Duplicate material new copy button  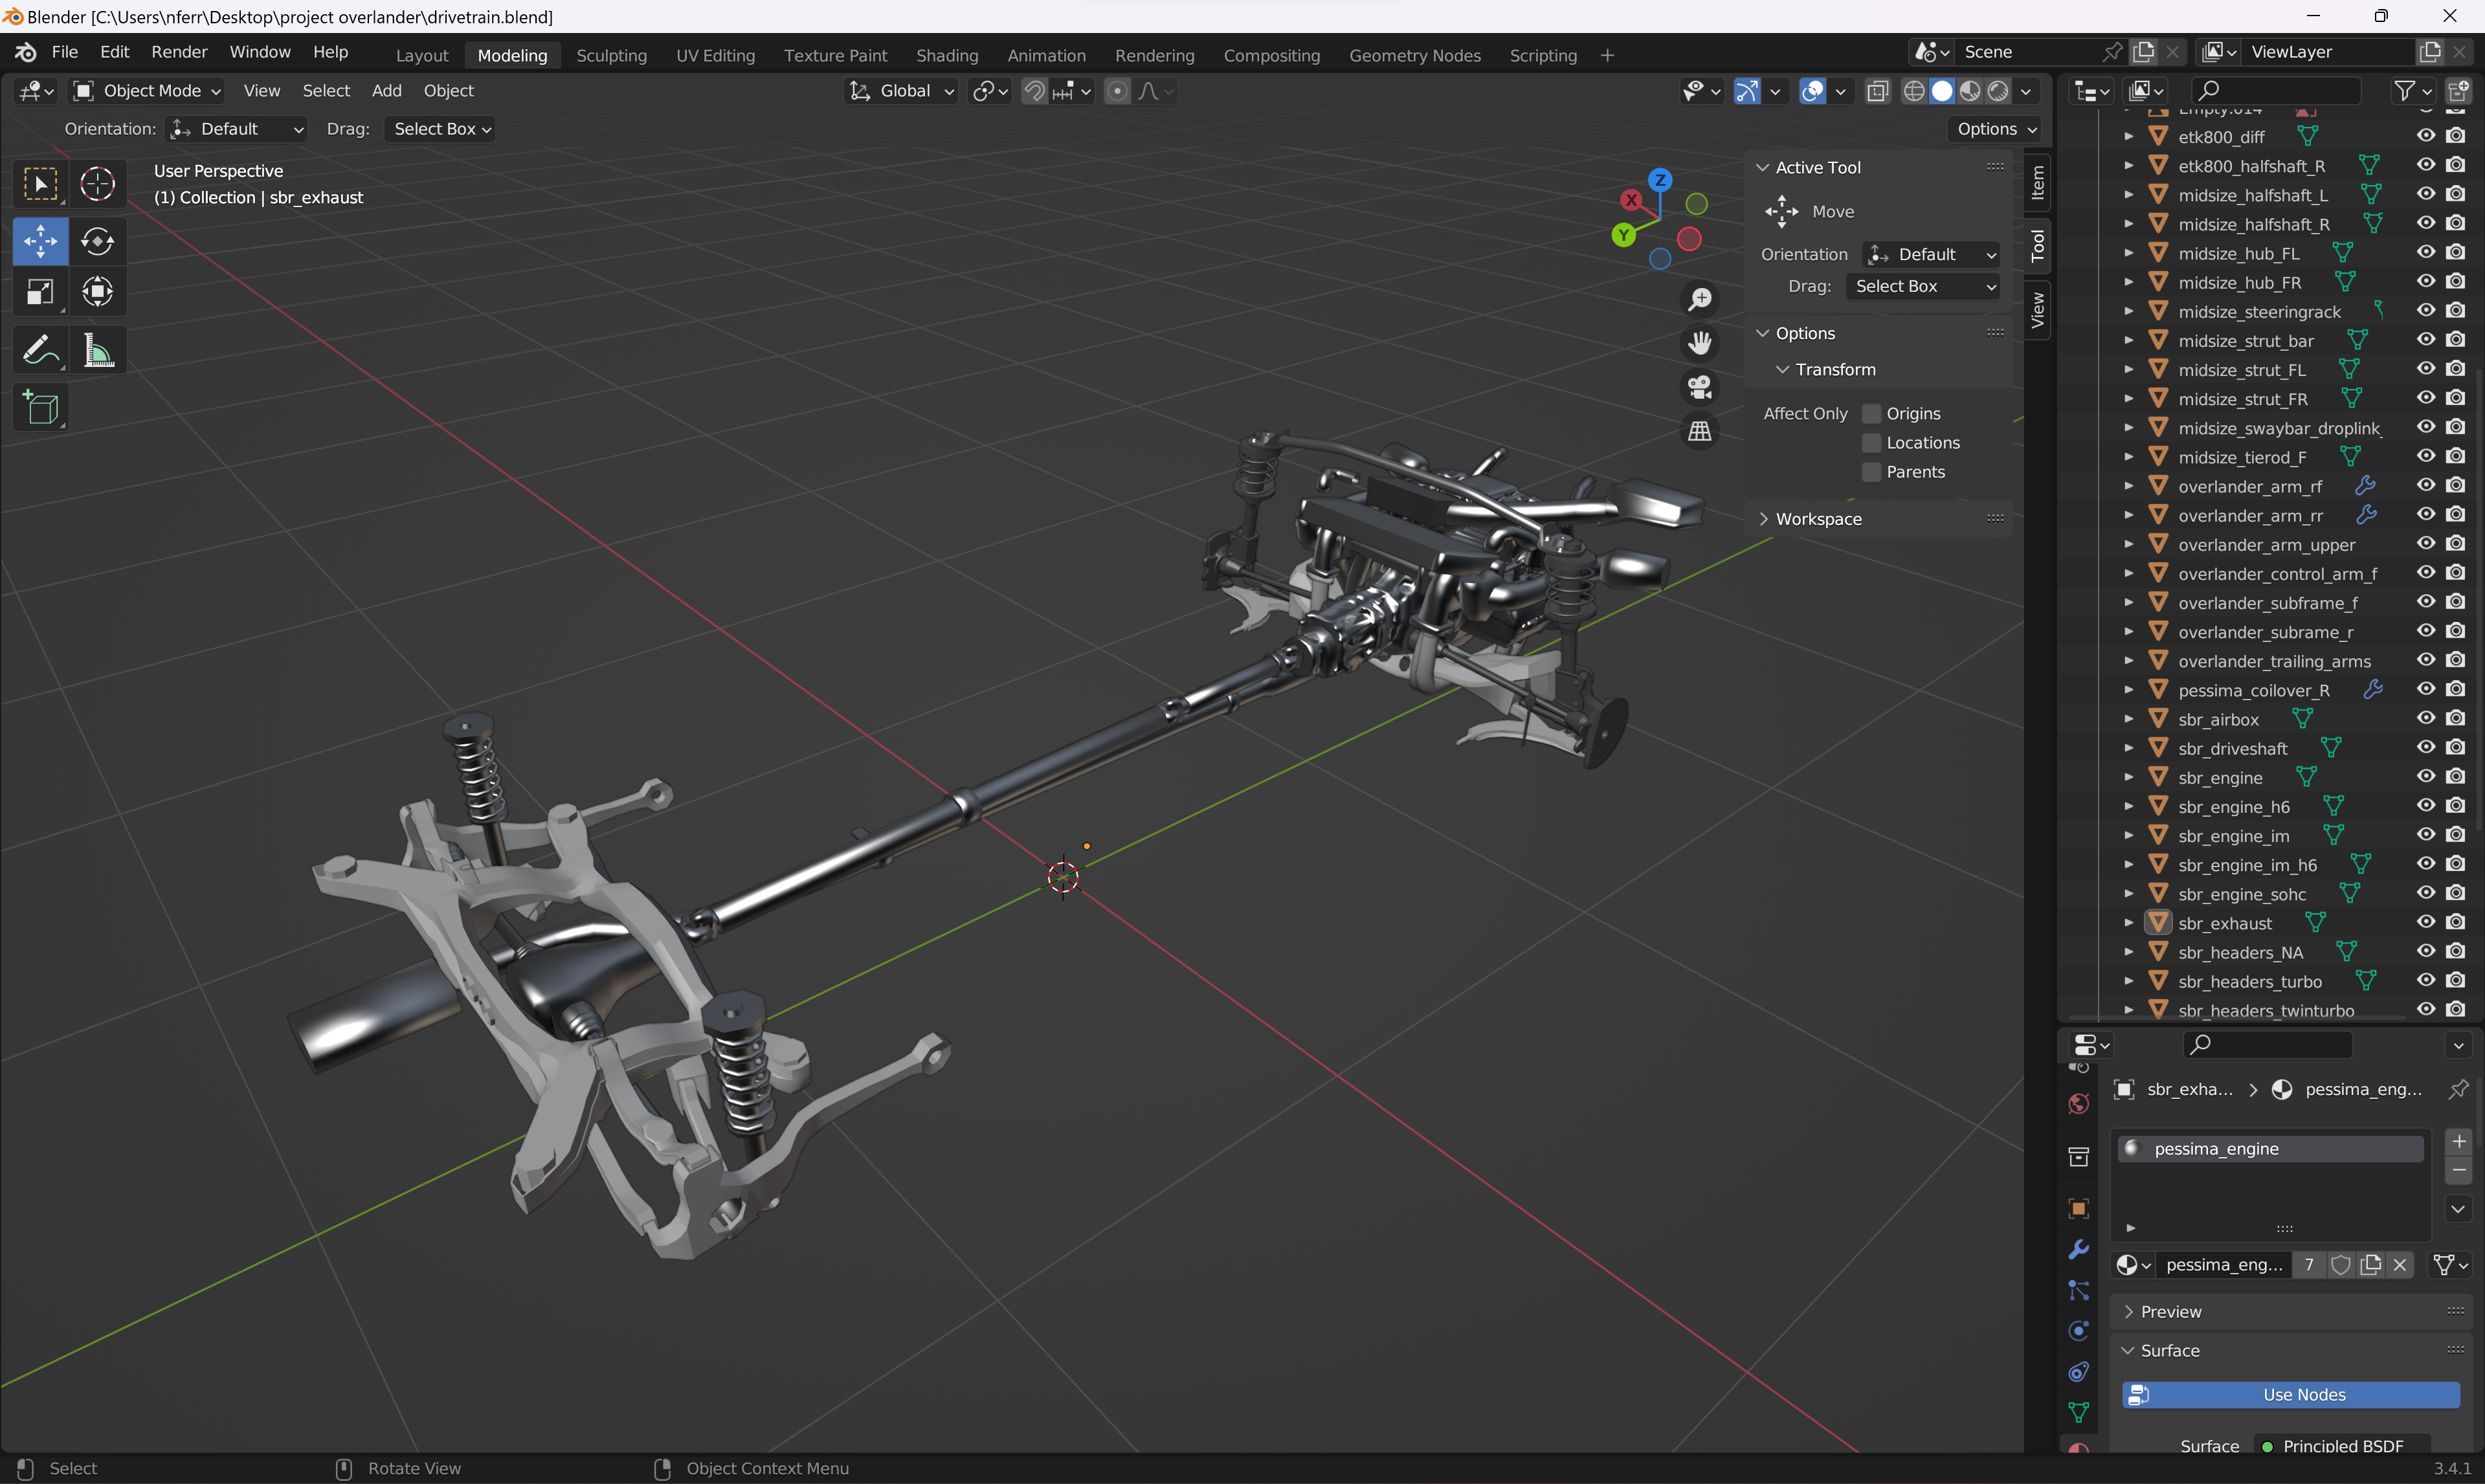(x=2371, y=1265)
